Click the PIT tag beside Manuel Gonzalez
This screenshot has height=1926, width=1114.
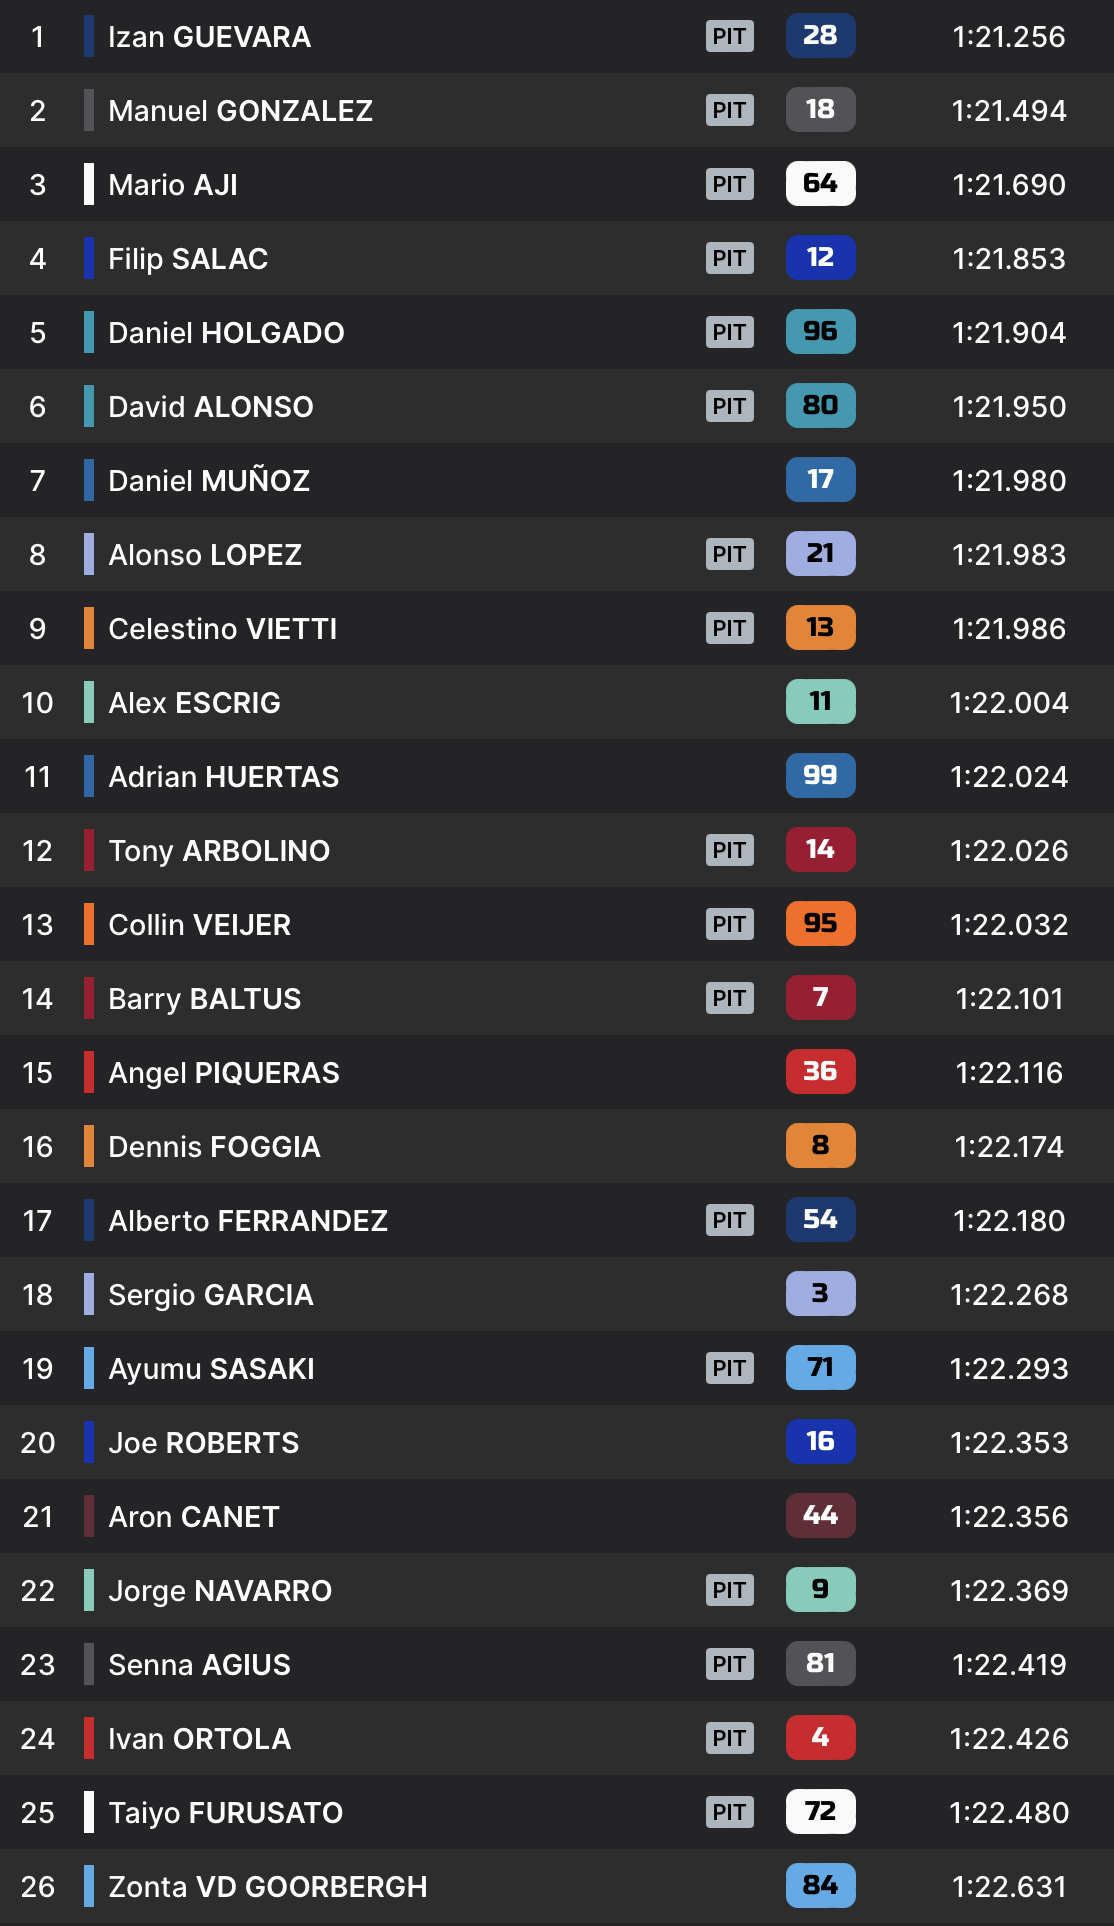coord(729,110)
